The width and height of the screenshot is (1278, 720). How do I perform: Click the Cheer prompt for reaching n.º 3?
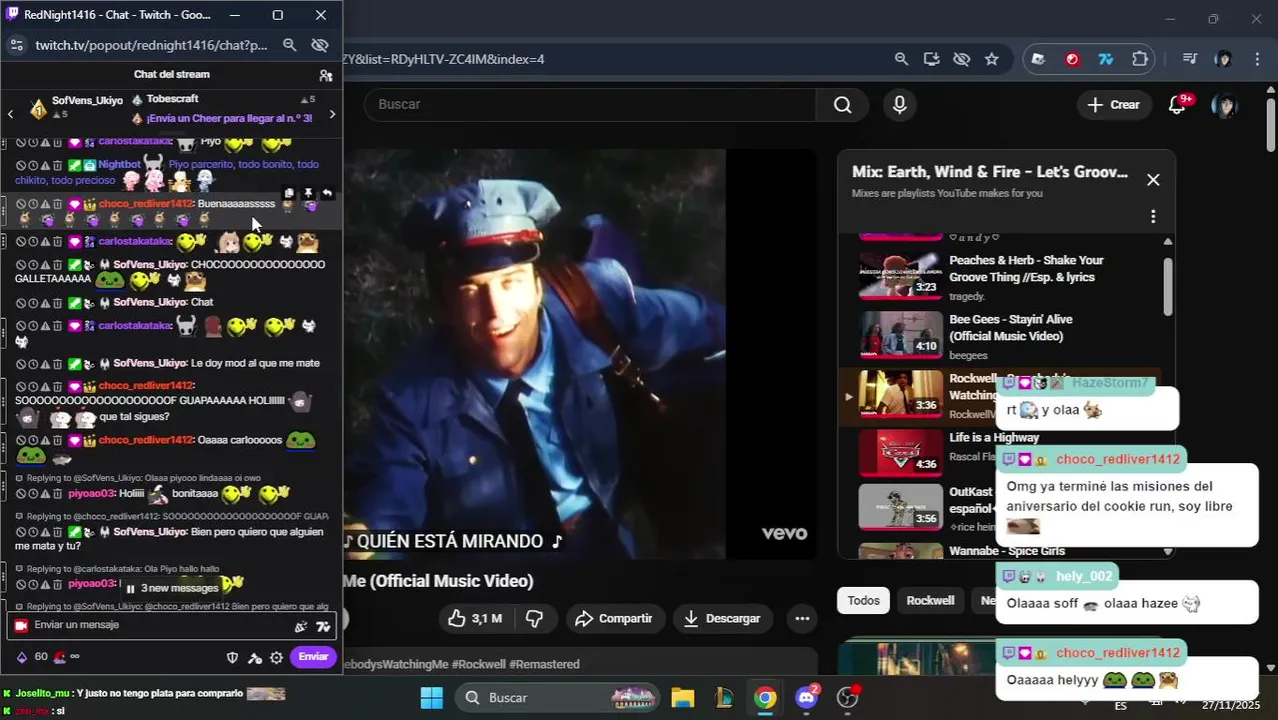229,118
